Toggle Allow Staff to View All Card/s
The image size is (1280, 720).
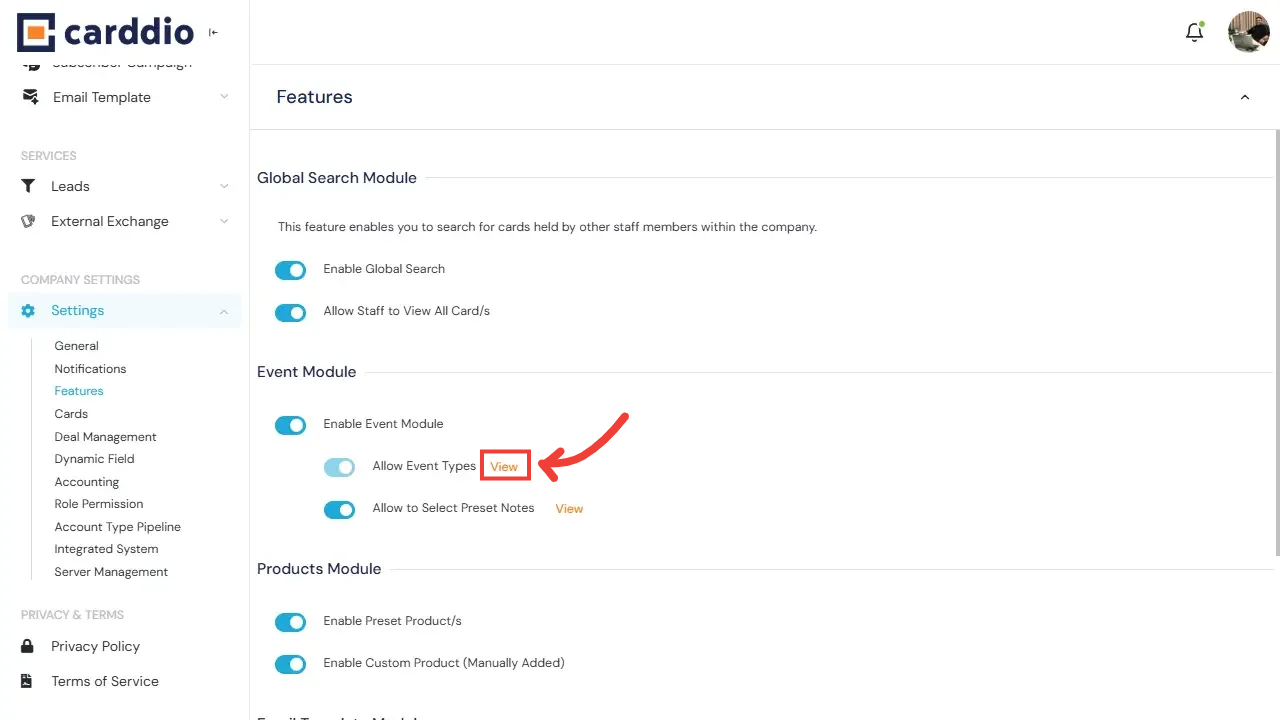[x=290, y=312]
